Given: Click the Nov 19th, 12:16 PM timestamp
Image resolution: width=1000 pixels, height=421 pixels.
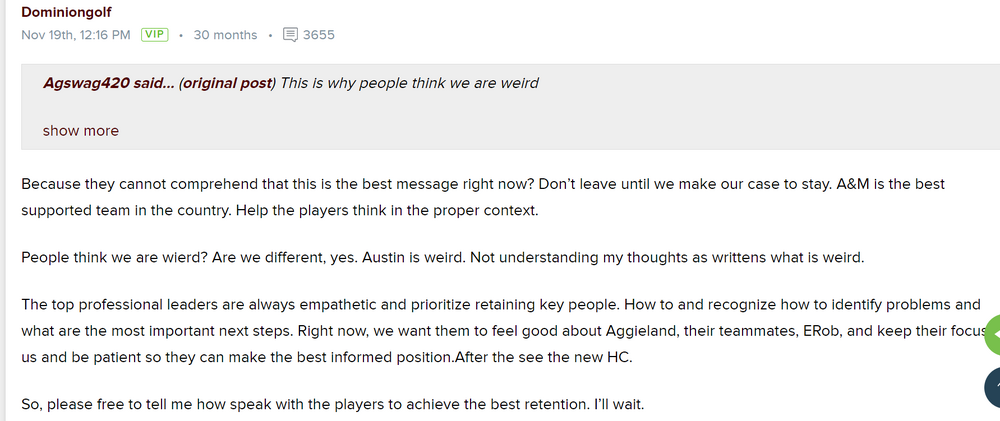Looking at the screenshot, I should click(76, 35).
